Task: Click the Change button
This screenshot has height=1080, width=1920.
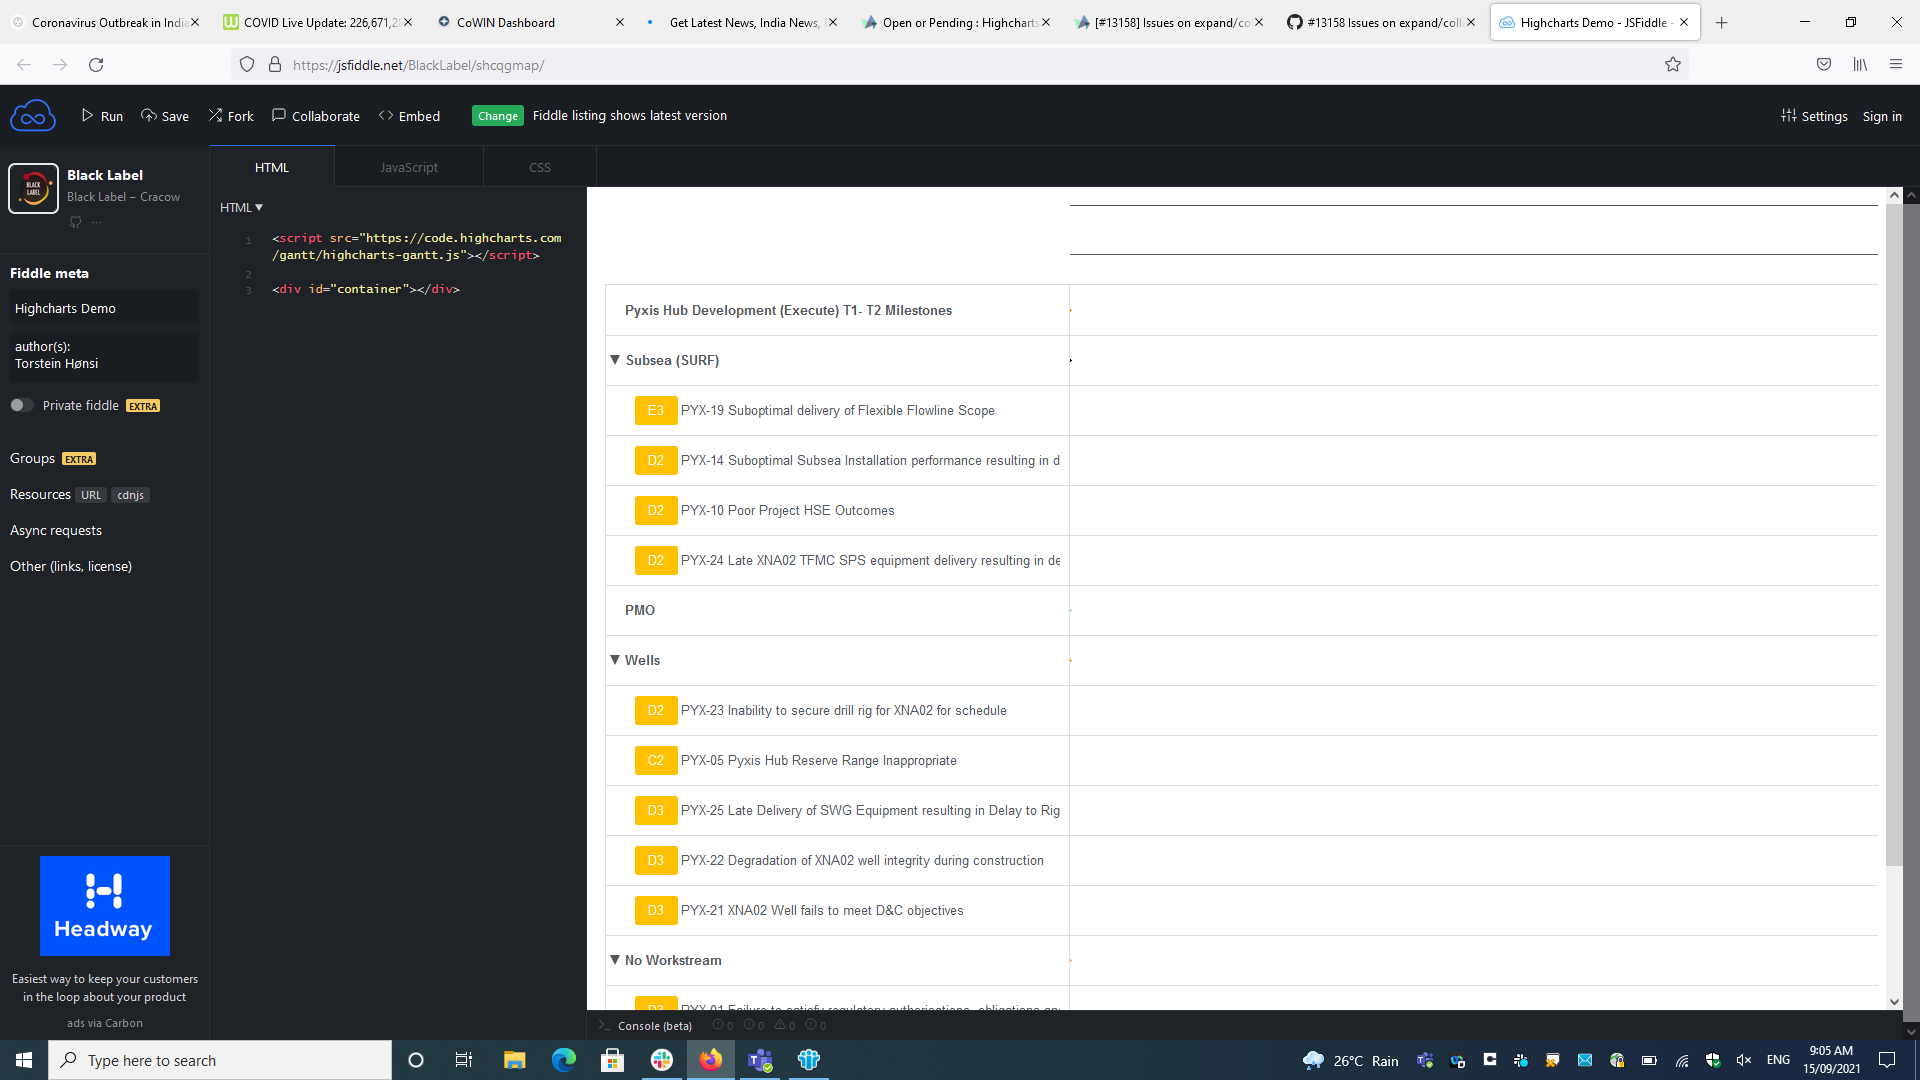Action: (x=497, y=115)
